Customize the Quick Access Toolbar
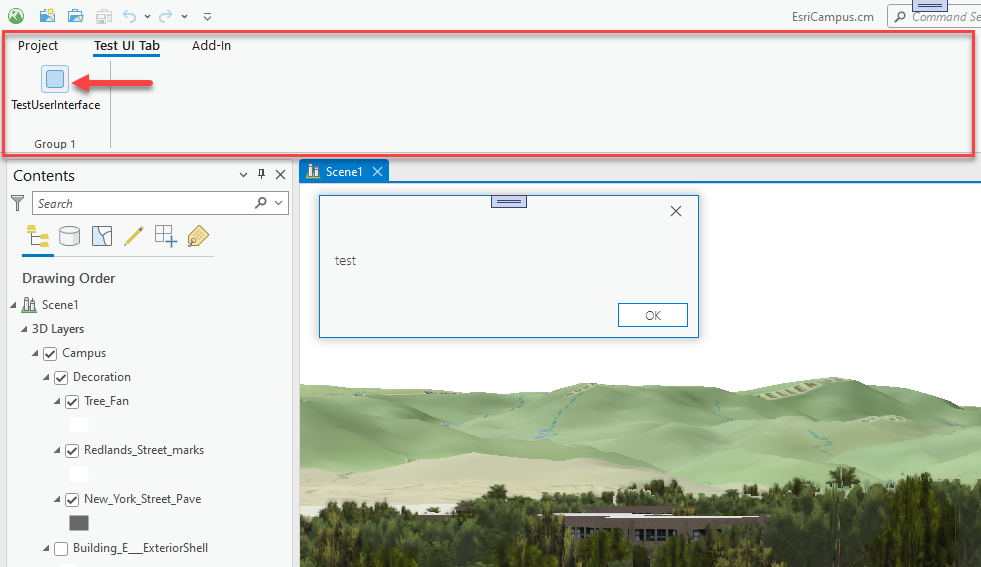This screenshot has width=981, height=567. coord(208,17)
